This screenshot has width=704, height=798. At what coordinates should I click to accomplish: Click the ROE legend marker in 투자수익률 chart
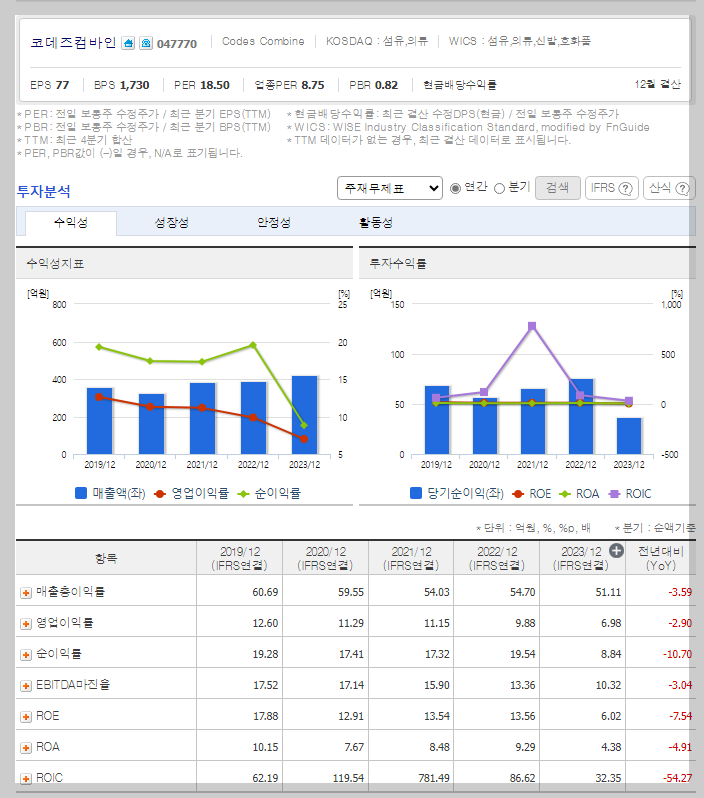click(x=518, y=494)
